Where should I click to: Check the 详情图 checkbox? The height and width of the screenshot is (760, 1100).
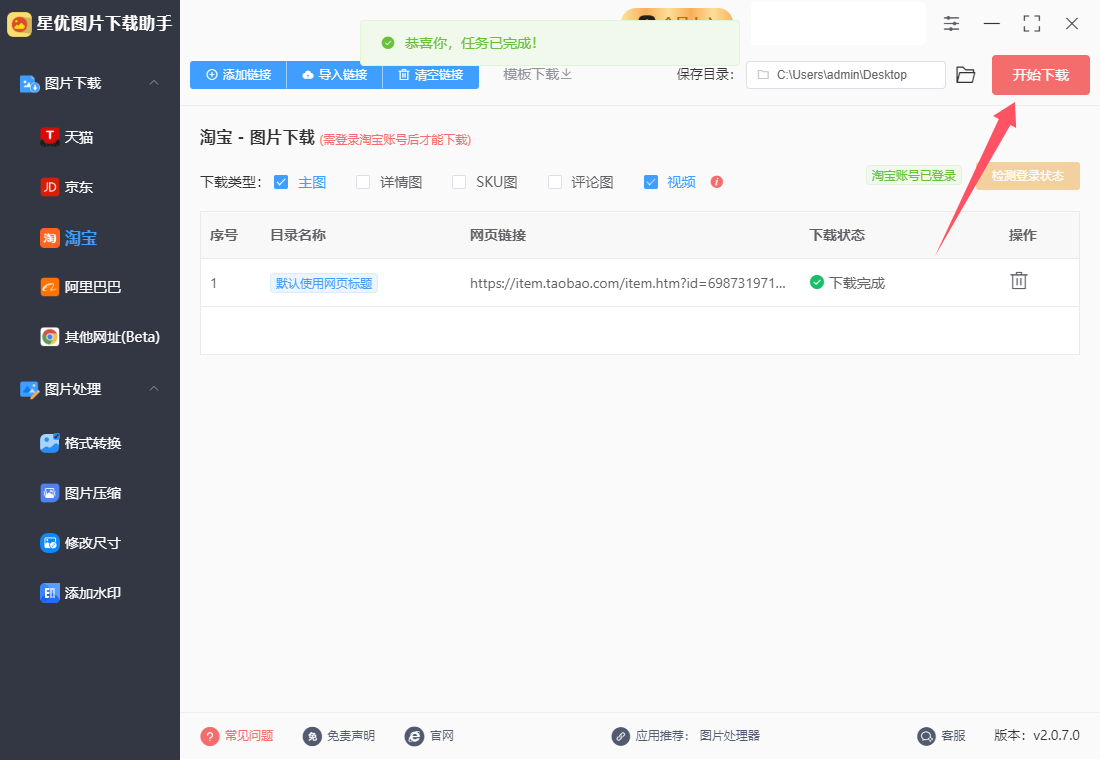point(363,182)
